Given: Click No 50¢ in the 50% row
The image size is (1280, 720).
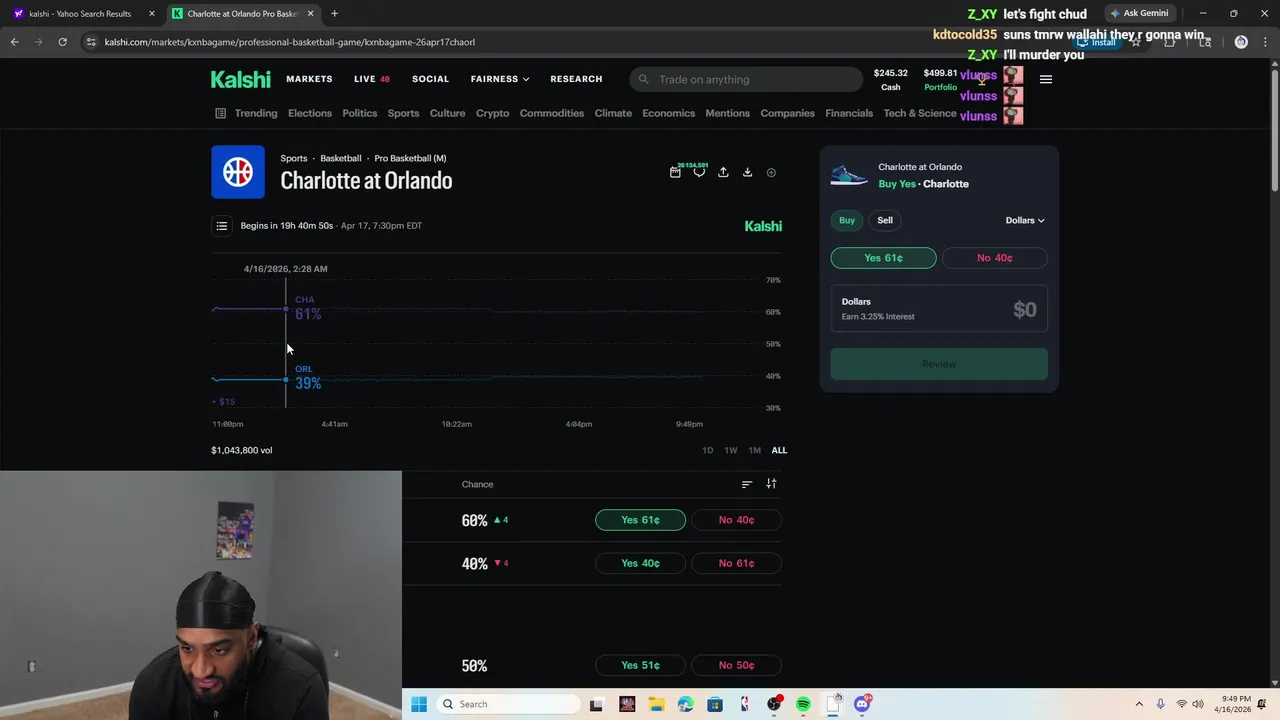Looking at the screenshot, I should 736,665.
